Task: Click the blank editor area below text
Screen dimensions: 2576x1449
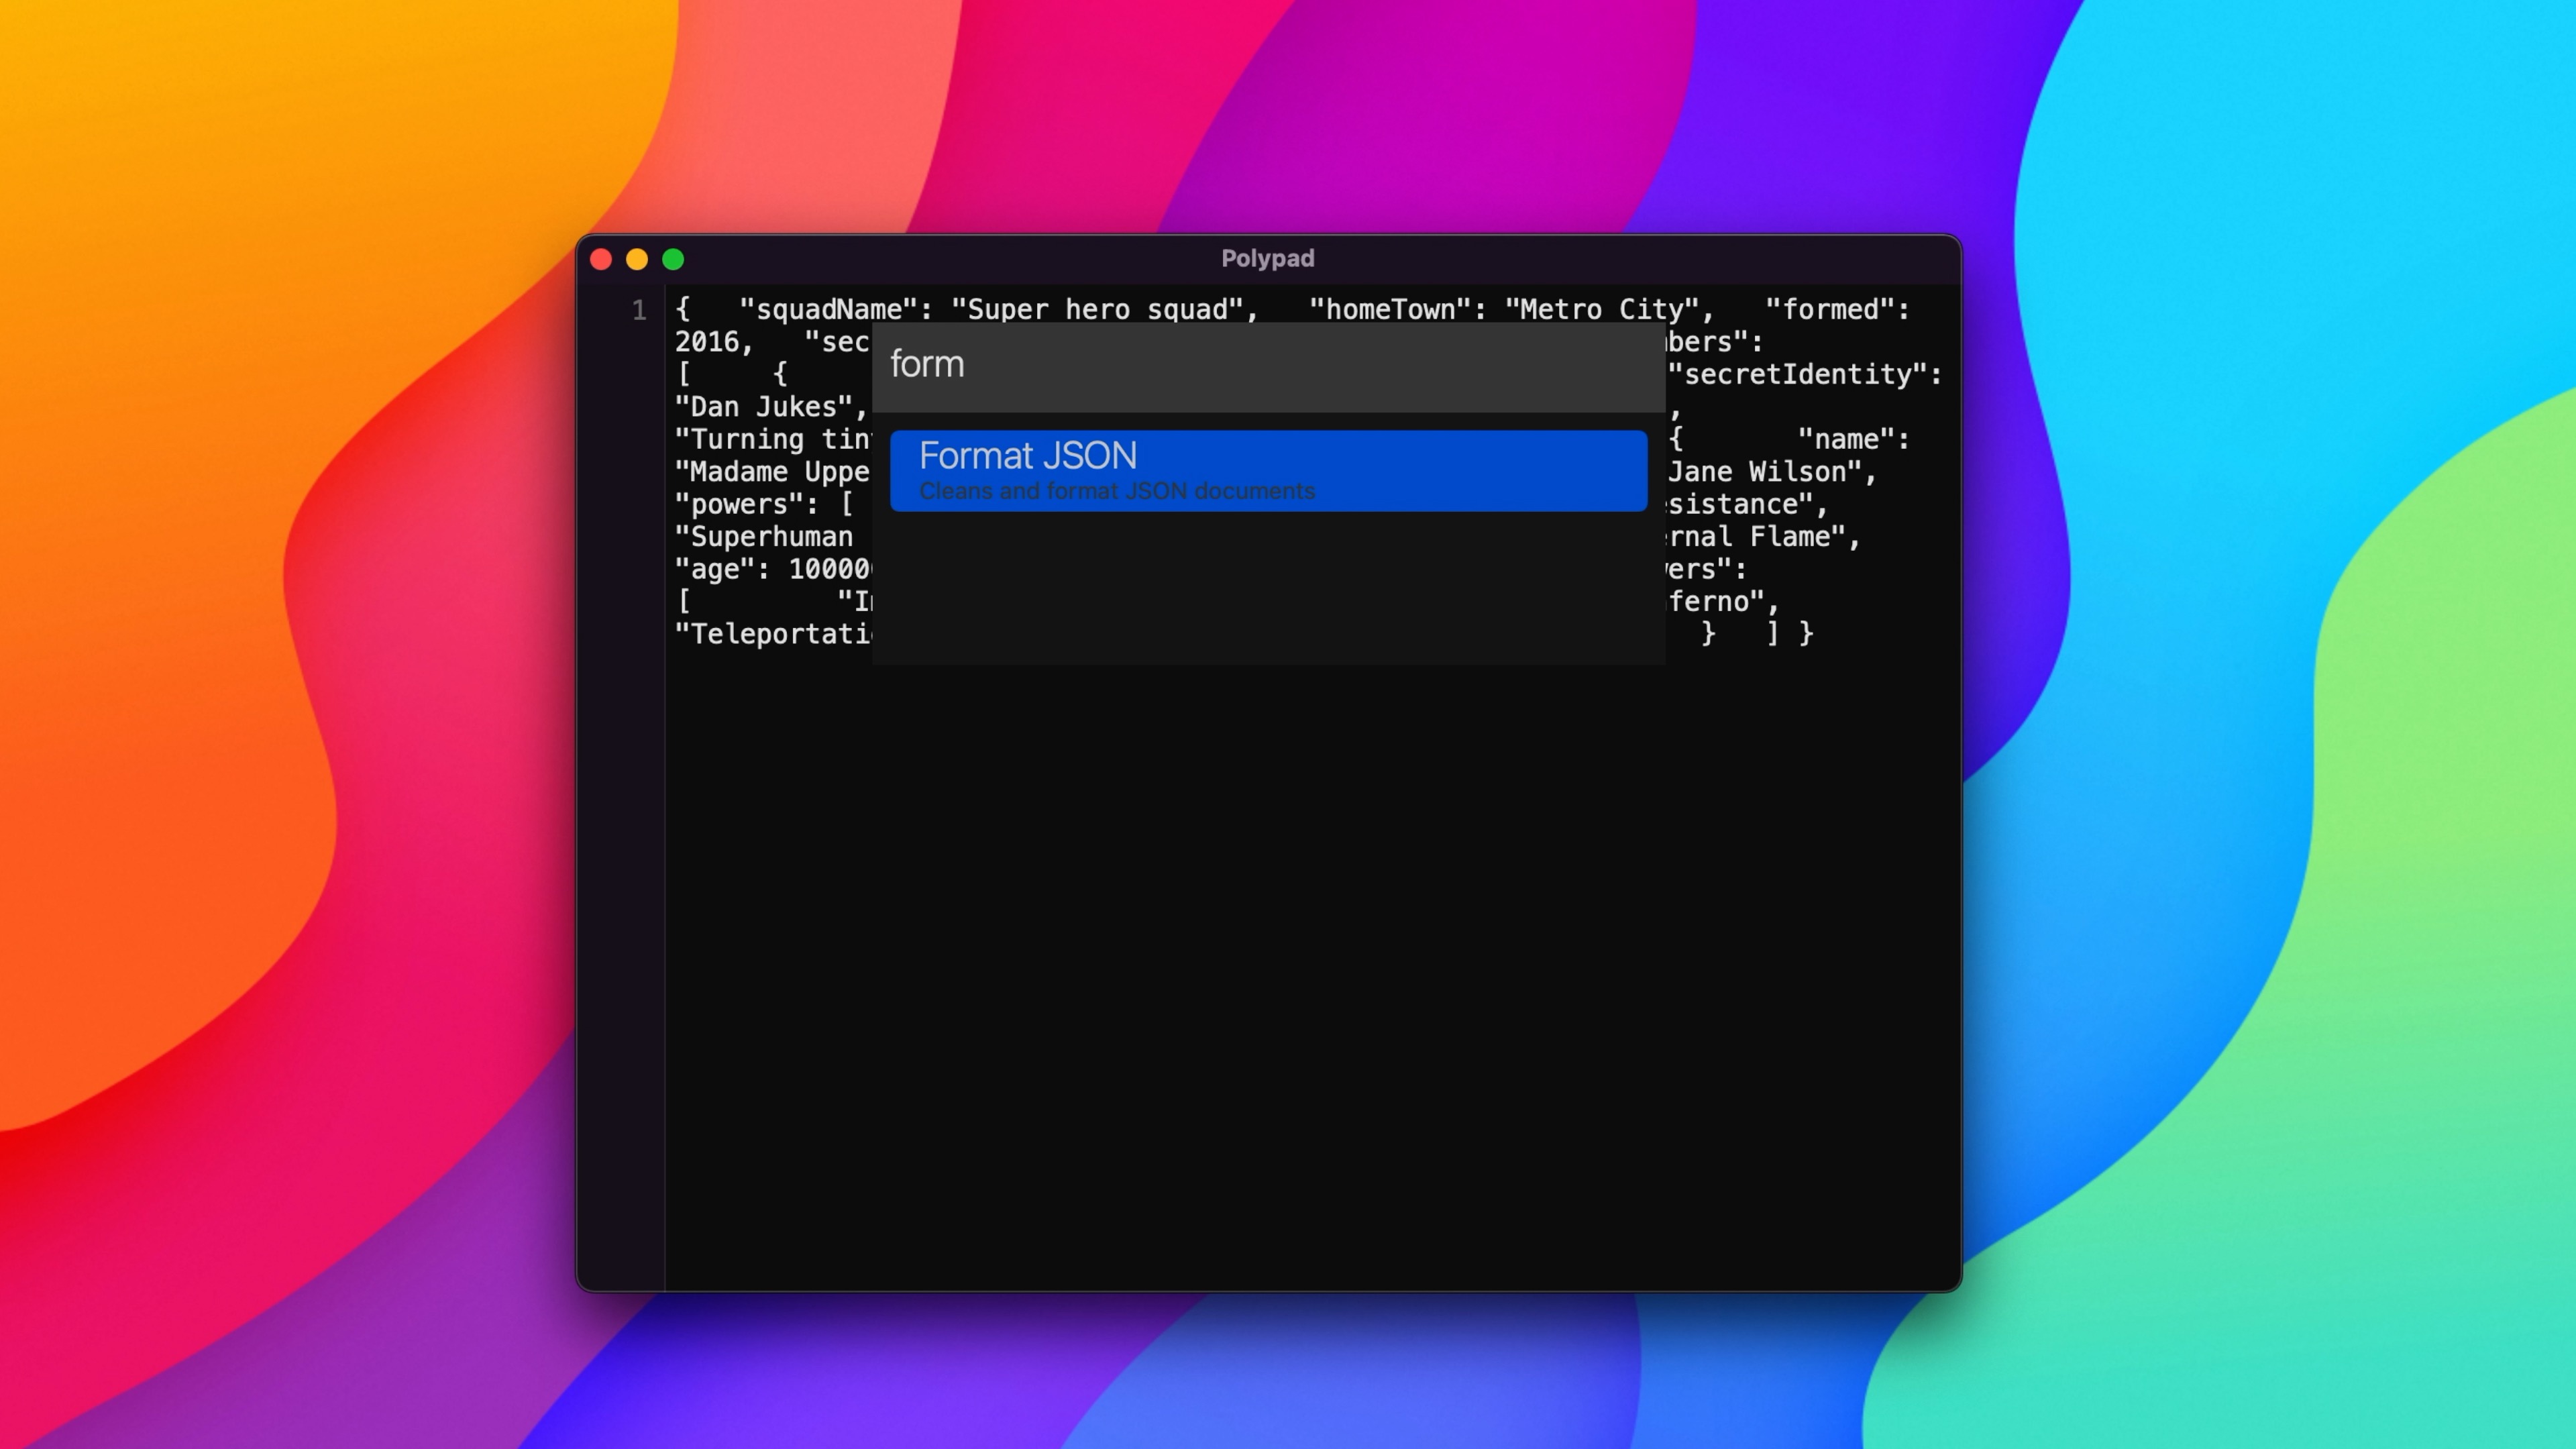Action: [1300, 950]
